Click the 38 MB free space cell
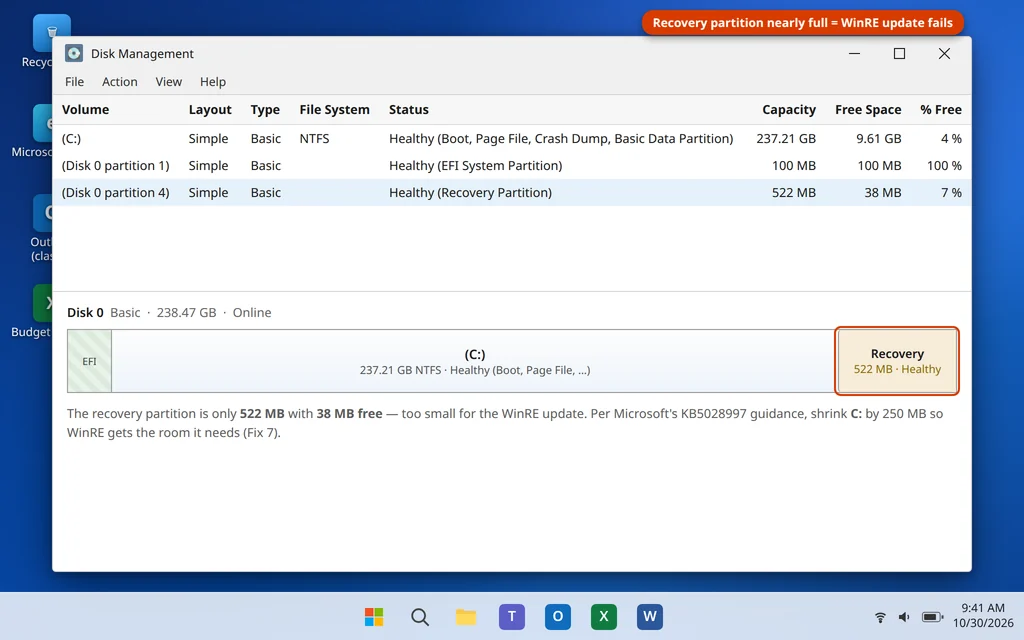This screenshot has height=640, width=1024. [x=883, y=192]
